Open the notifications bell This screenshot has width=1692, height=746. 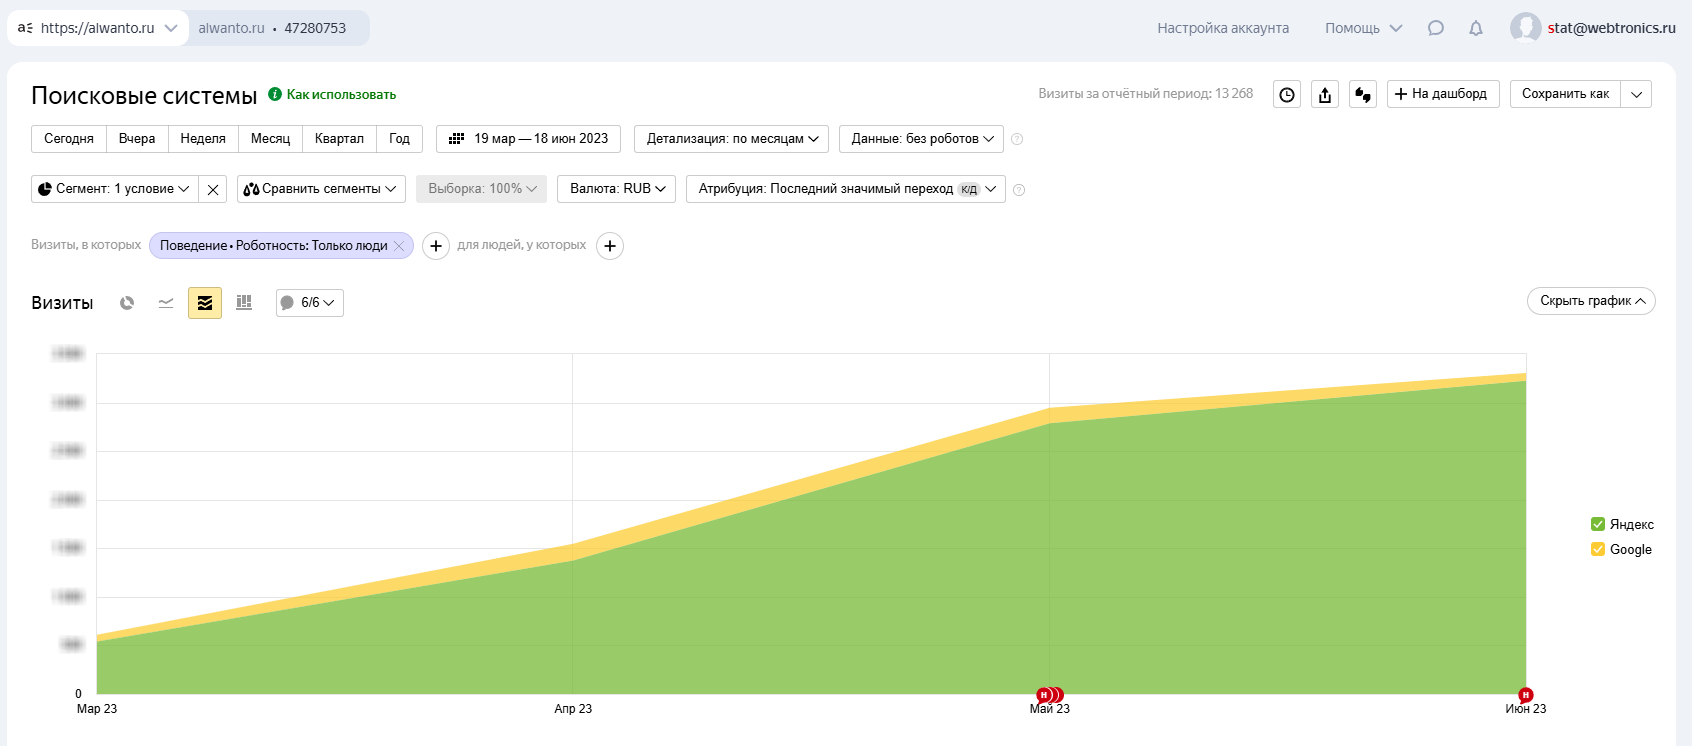(x=1475, y=28)
